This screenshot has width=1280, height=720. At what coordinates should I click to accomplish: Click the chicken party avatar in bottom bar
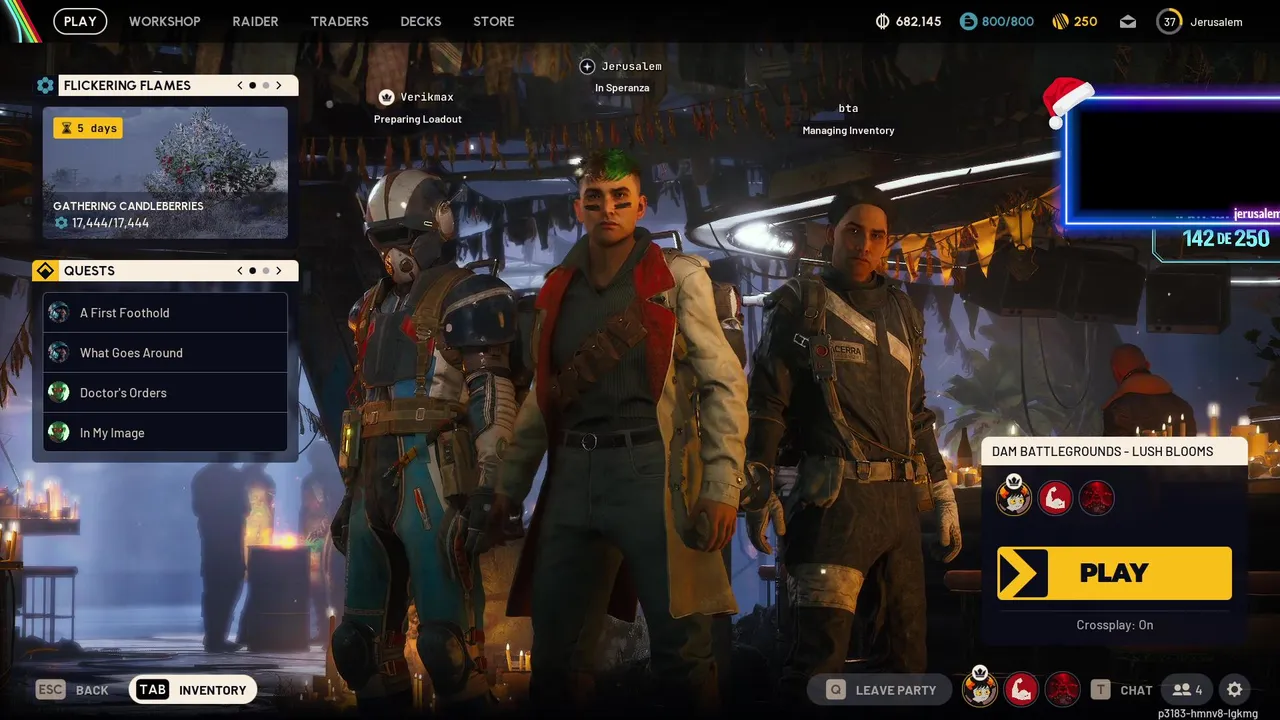coord(980,688)
